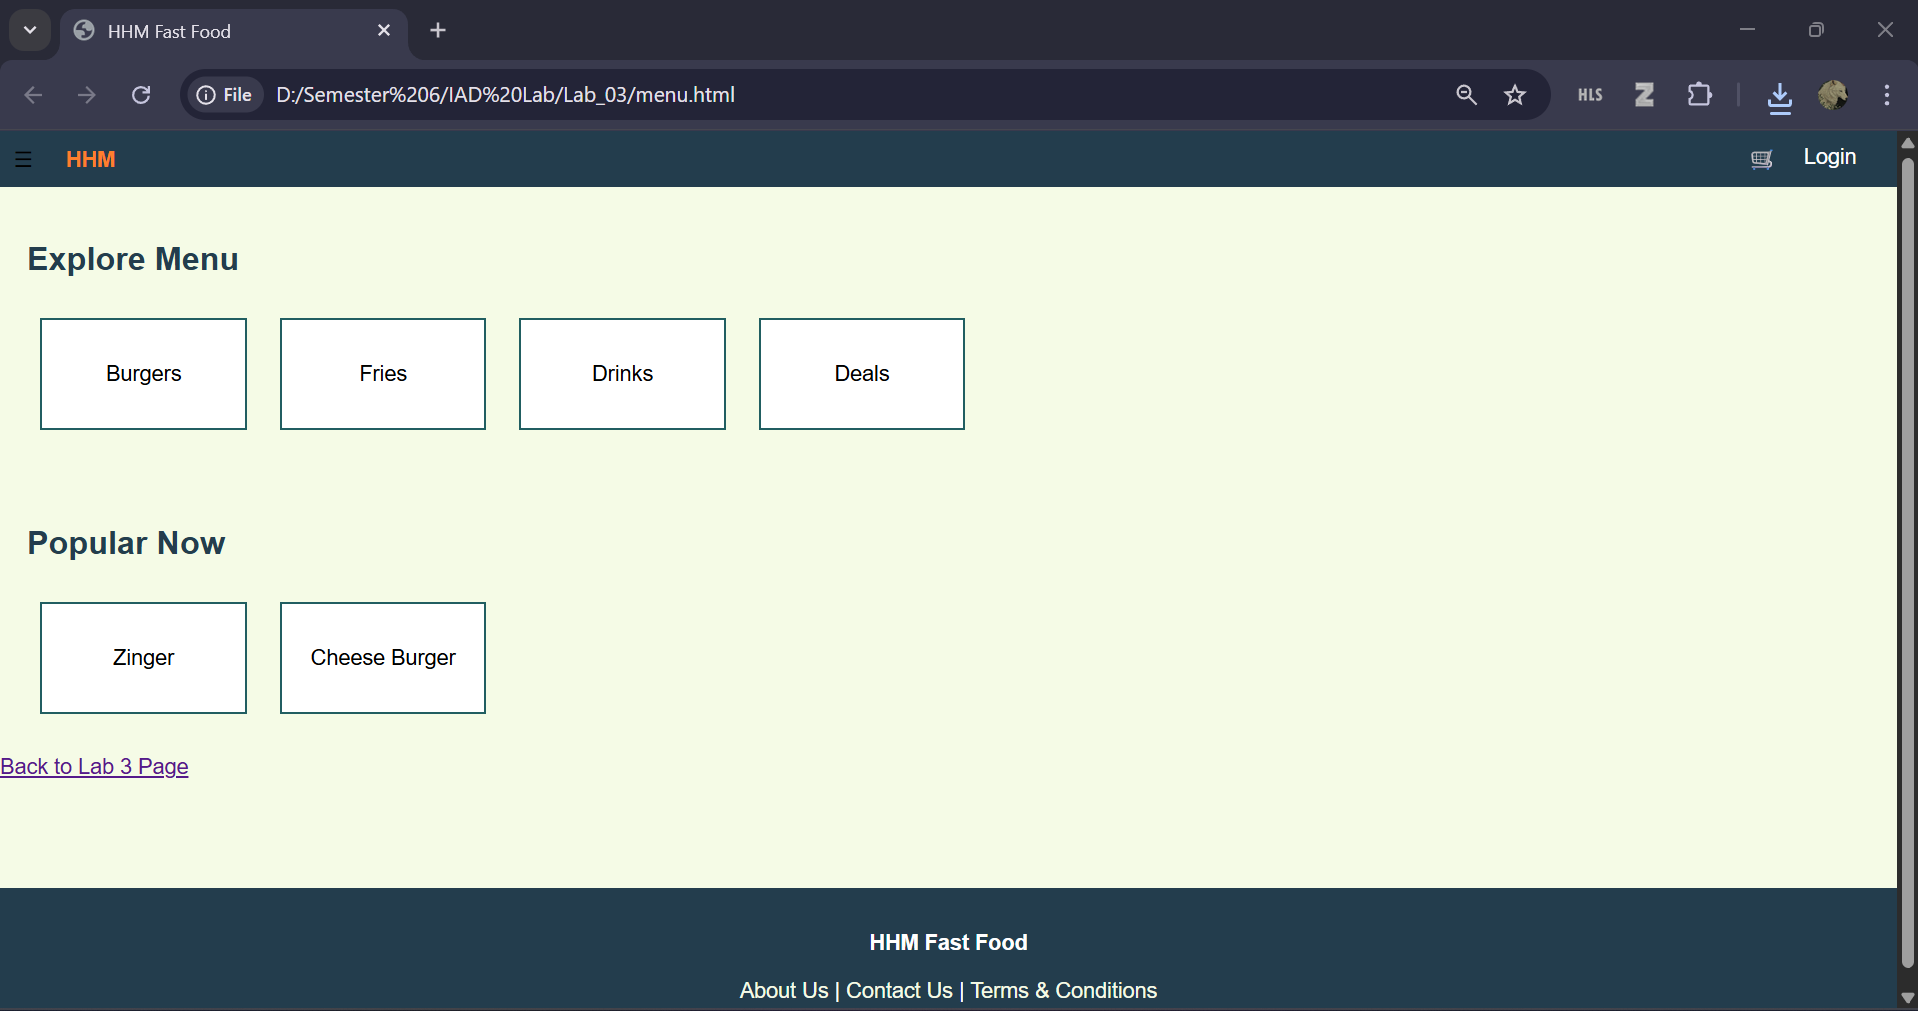Expand the tab search dropdown arrow
This screenshot has width=1918, height=1011.
click(30, 30)
